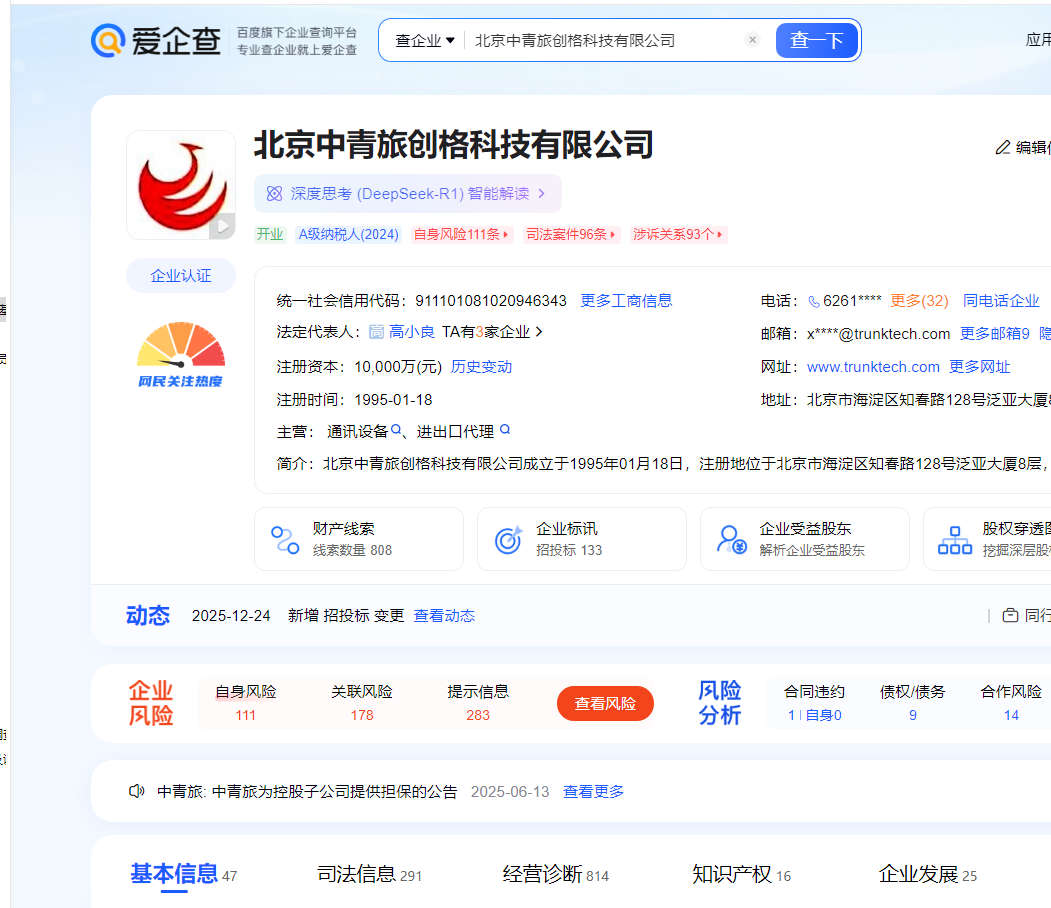
Task: Click the 股权穿透 hierarchy icon
Action: 955,540
